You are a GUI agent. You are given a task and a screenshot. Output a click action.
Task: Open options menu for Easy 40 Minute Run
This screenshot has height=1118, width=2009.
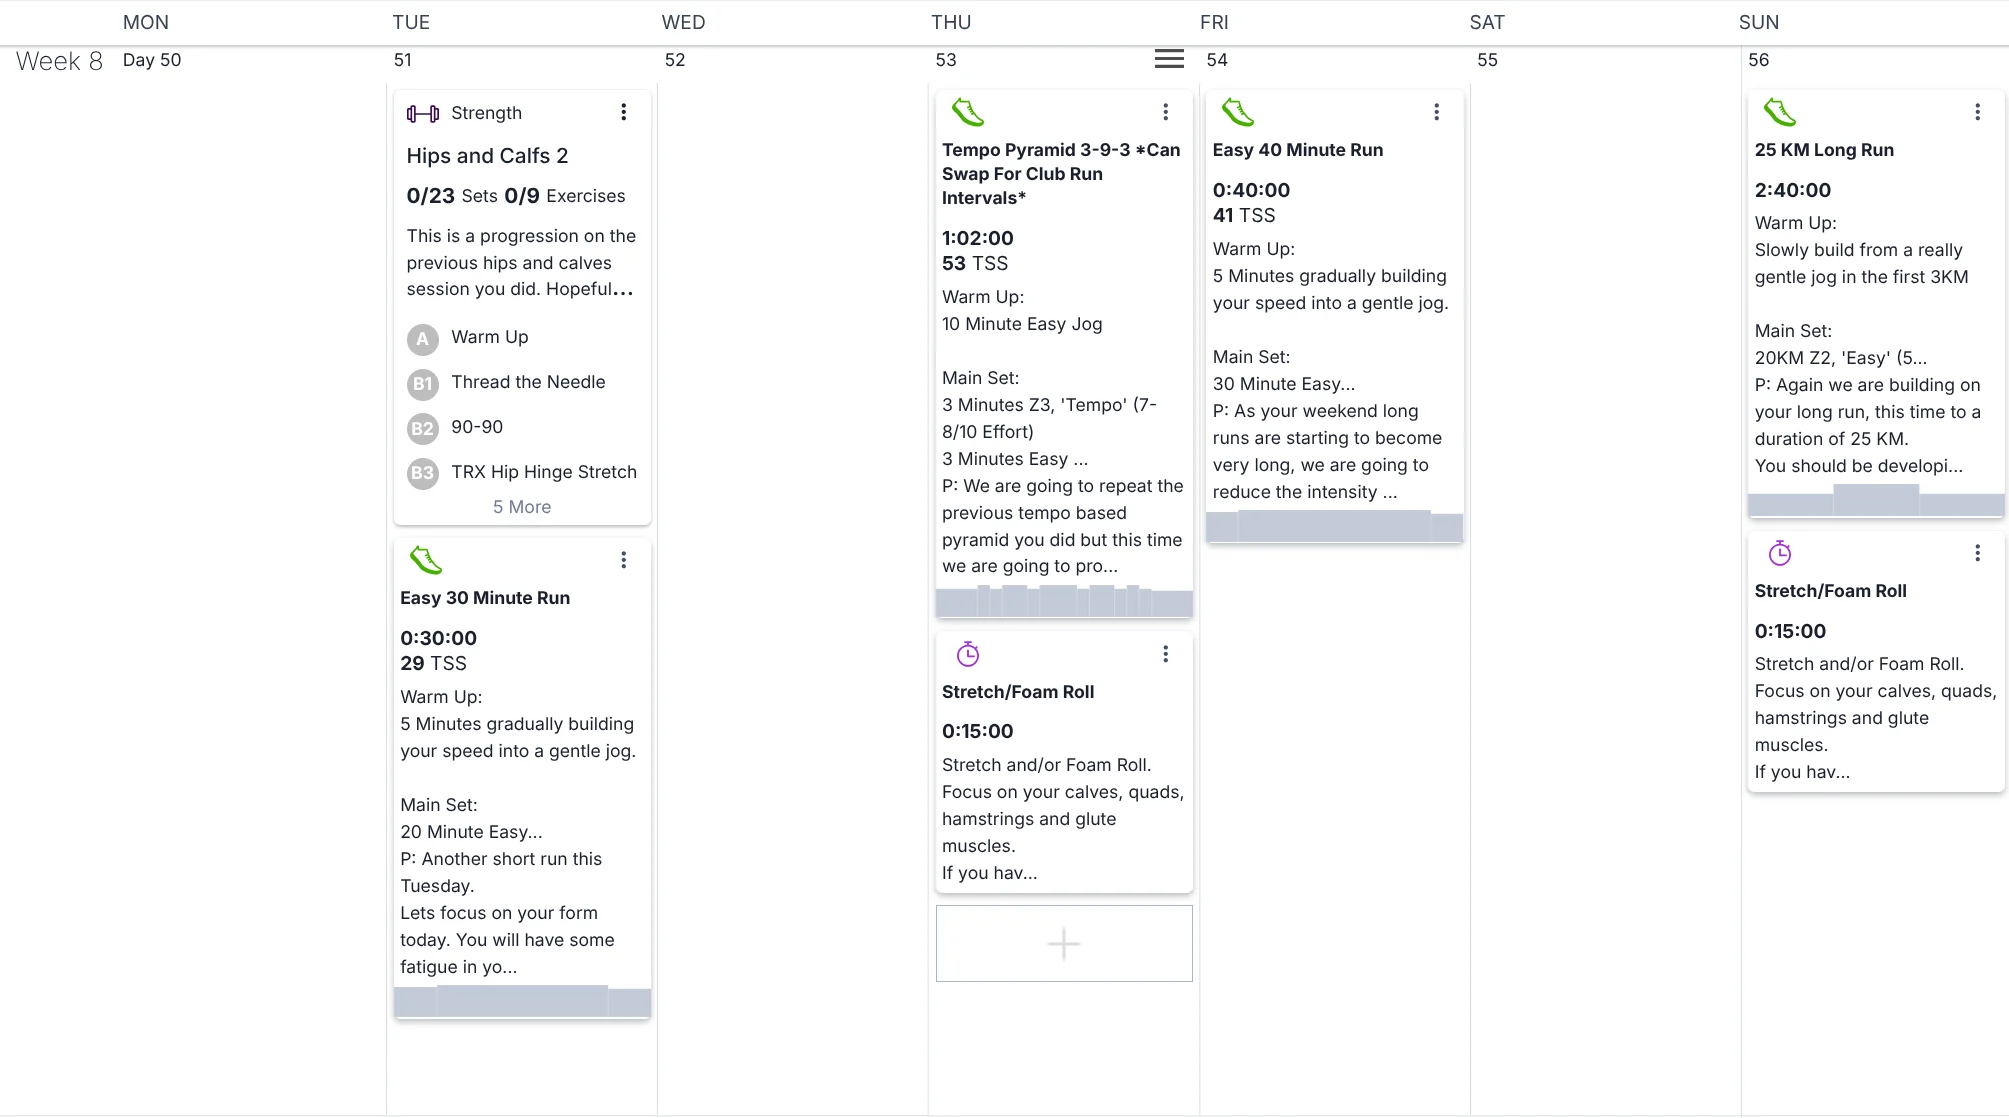pos(1436,112)
